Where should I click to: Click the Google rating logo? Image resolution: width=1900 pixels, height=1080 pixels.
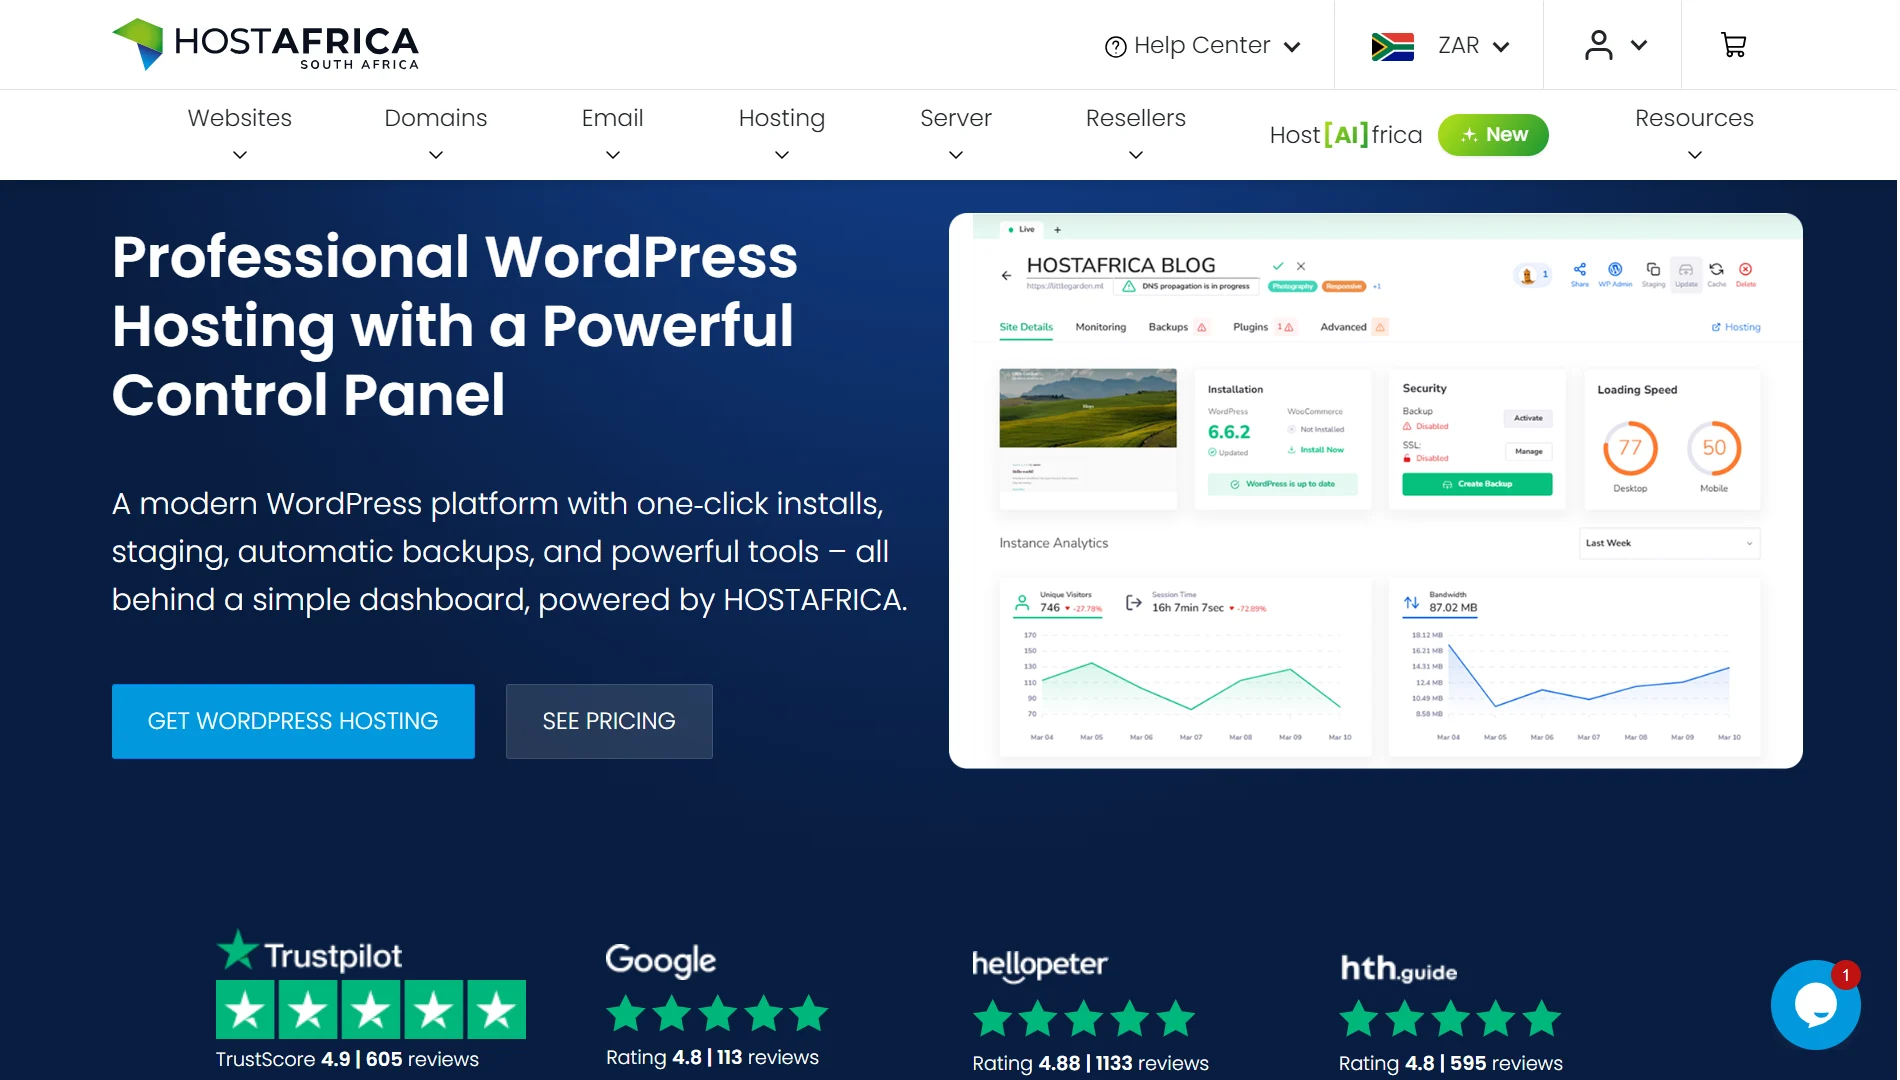[660, 961]
